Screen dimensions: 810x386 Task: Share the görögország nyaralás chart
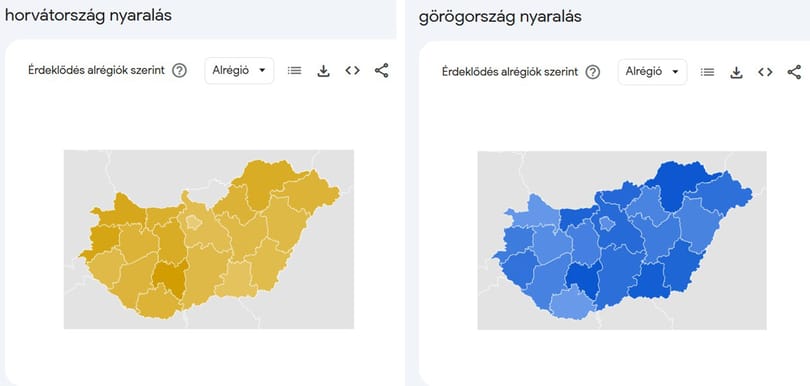pyautogui.click(x=794, y=72)
